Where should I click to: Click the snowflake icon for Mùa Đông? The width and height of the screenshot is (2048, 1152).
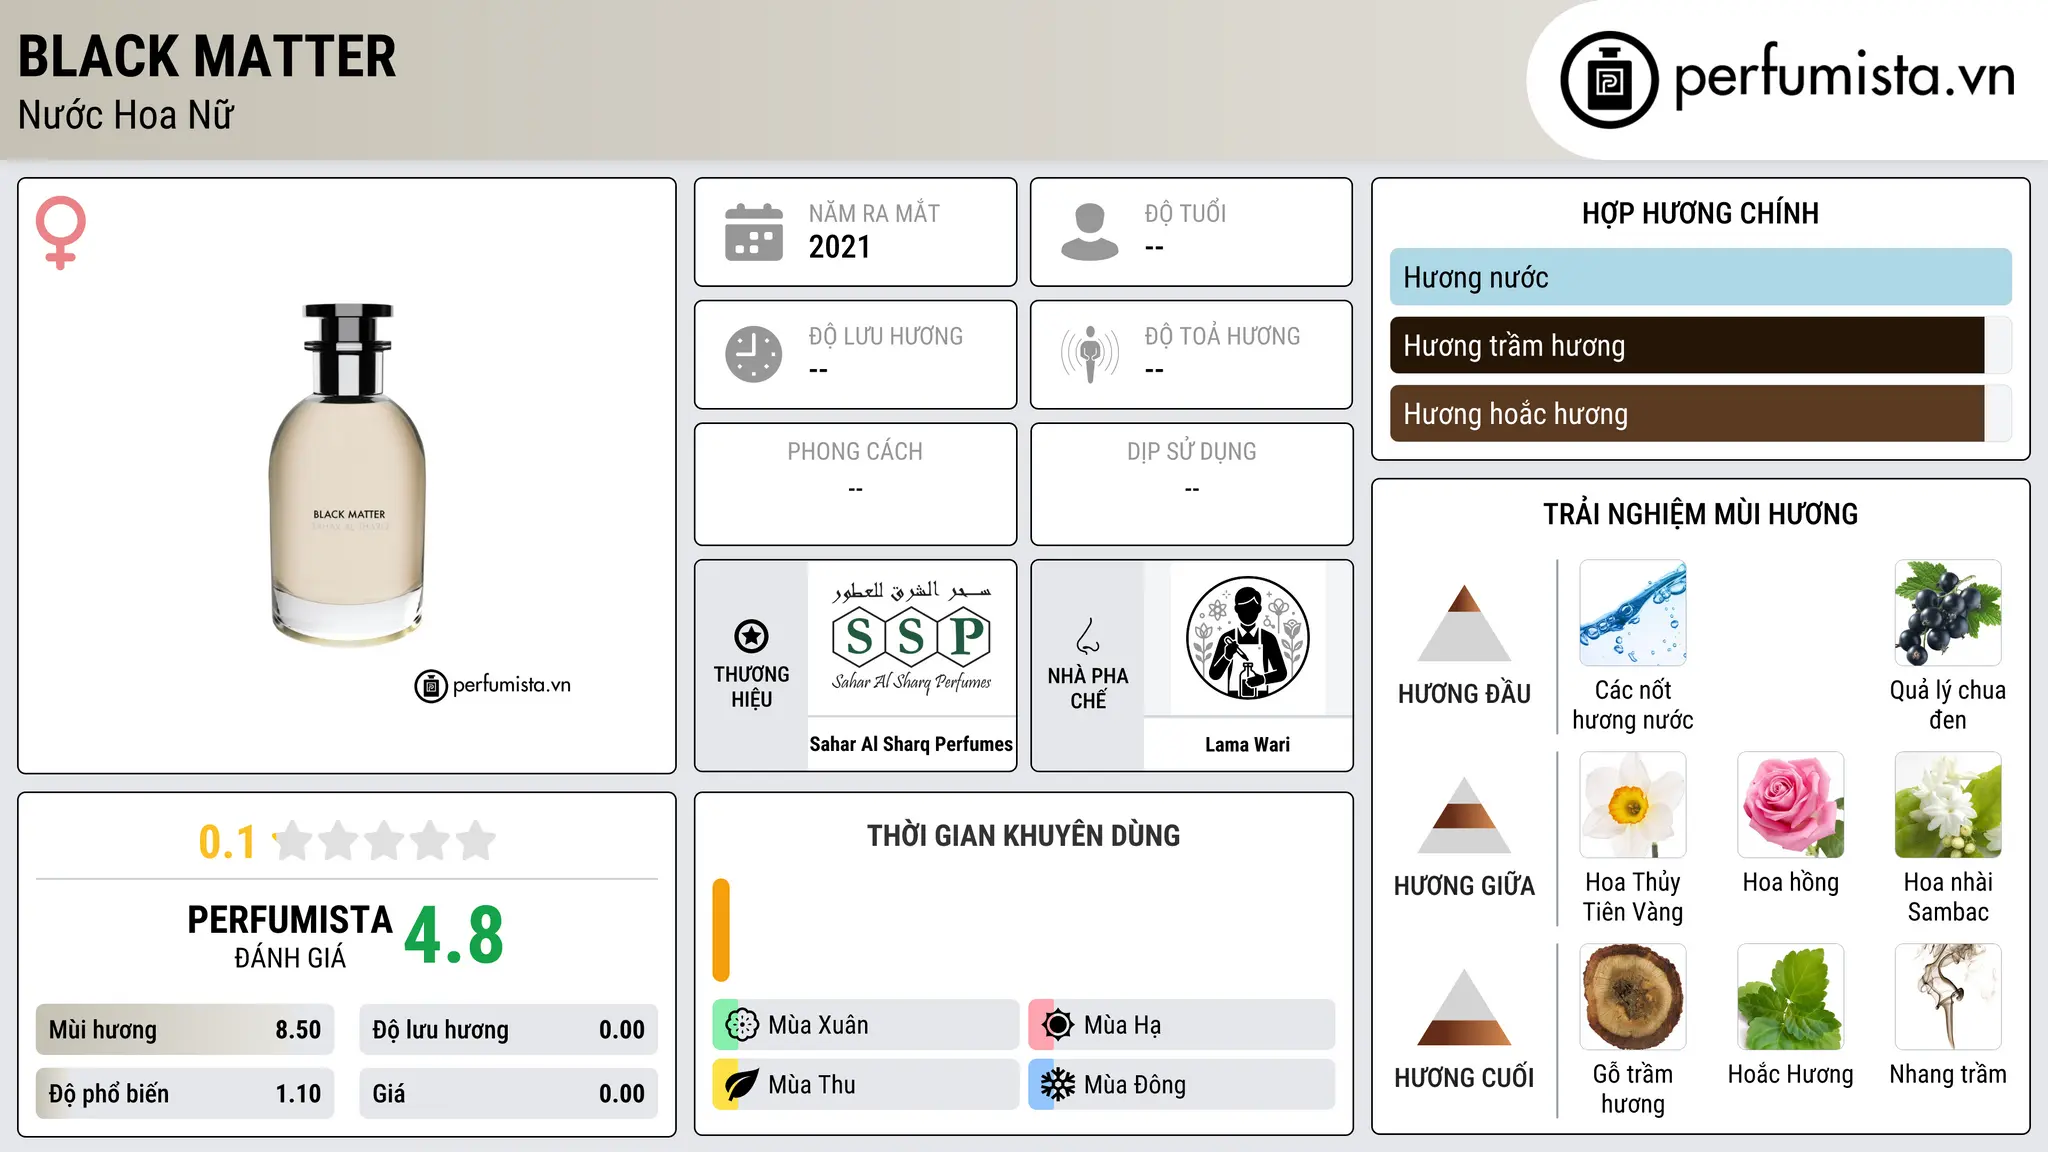pyautogui.click(x=1057, y=1085)
